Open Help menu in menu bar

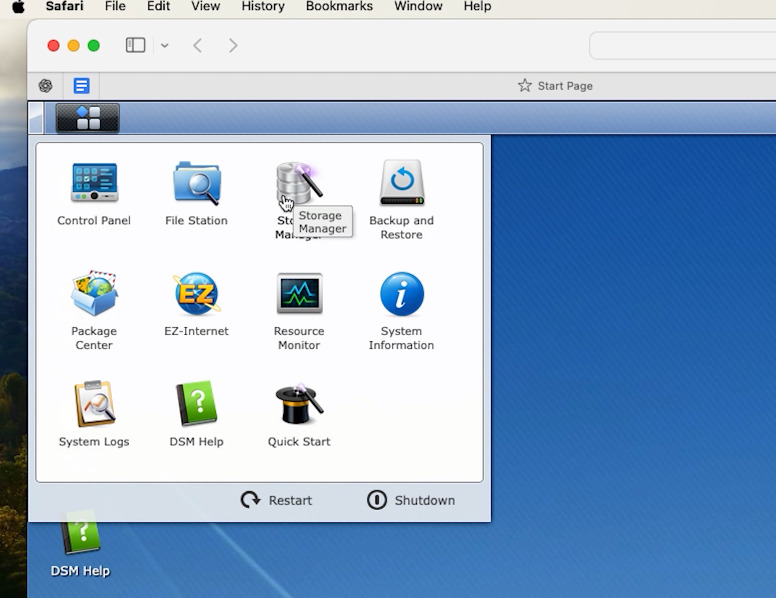click(x=477, y=6)
